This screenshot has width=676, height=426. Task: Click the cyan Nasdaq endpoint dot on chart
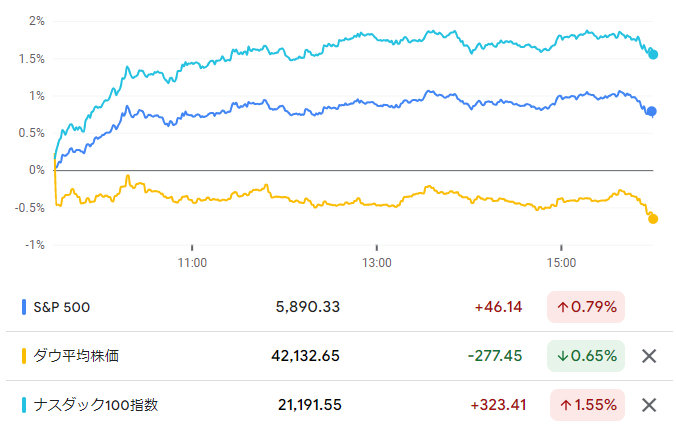tap(653, 55)
